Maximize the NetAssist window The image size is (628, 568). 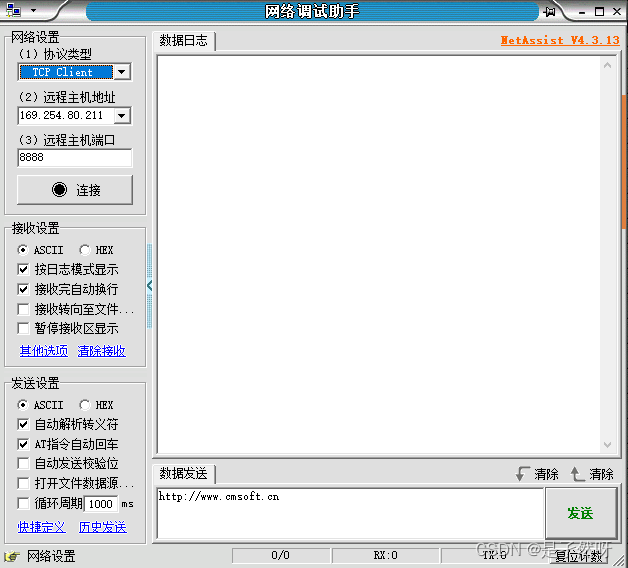coord(600,12)
